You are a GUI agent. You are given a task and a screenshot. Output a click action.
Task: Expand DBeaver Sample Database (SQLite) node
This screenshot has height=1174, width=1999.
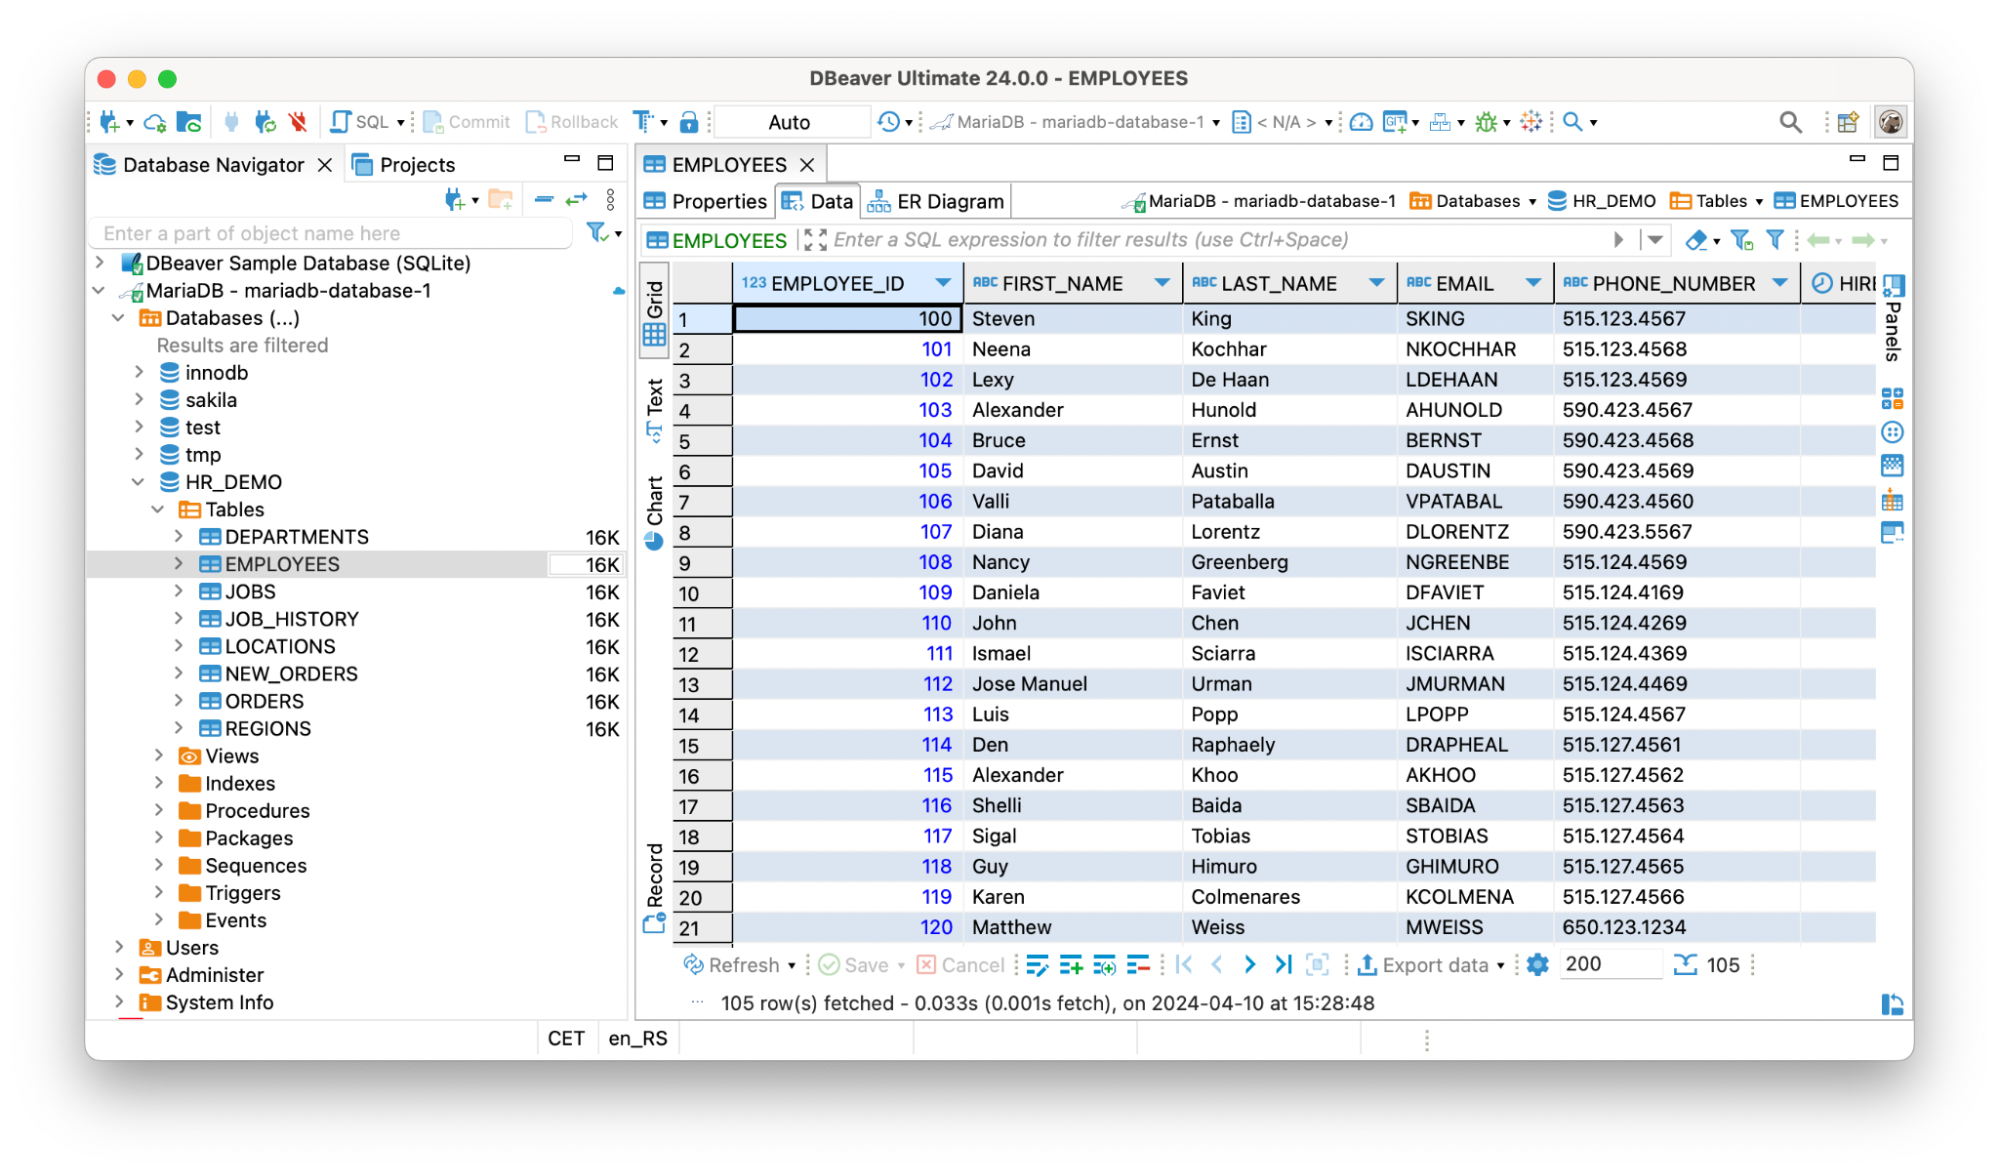[x=98, y=263]
